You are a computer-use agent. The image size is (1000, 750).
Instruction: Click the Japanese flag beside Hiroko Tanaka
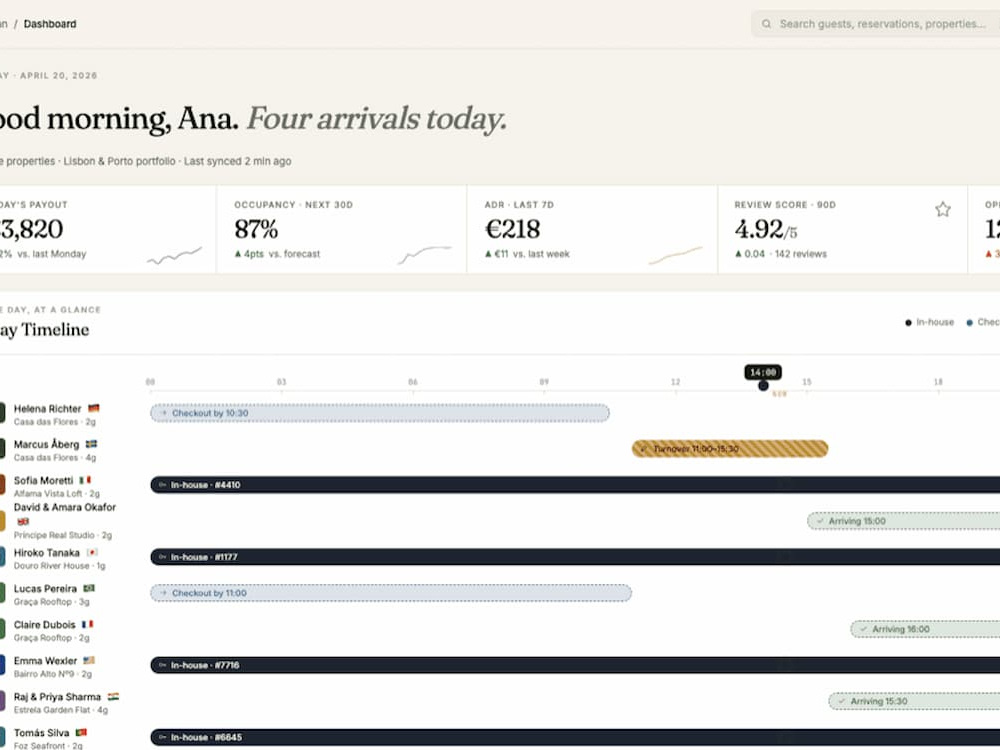coord(92,552)
